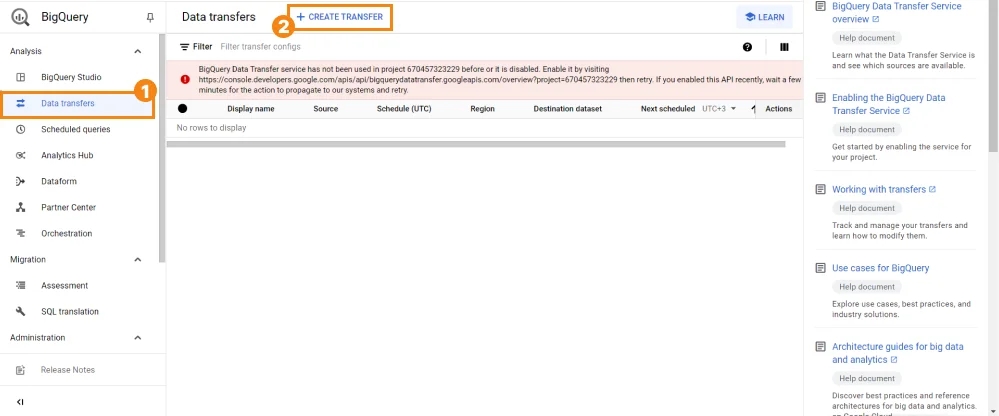This screenshot has width=999, height=416.
Task: Click the Partner Center icon
Action: (x=20, y=208)
